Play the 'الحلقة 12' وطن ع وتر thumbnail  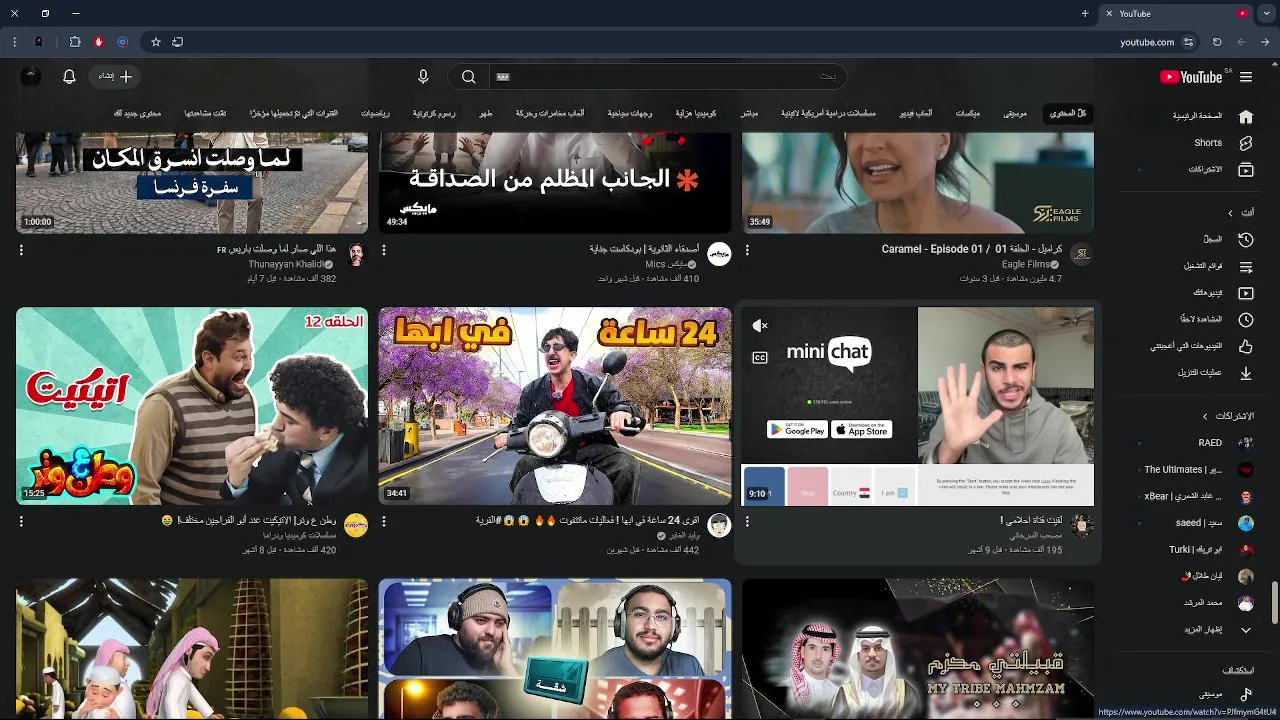point(192,406)
